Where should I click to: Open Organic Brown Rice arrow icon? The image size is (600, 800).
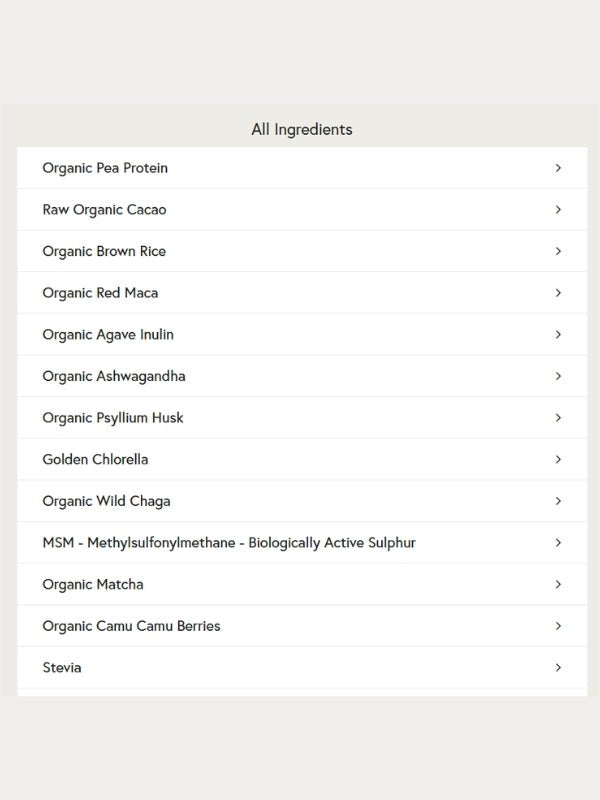point(558,251)
